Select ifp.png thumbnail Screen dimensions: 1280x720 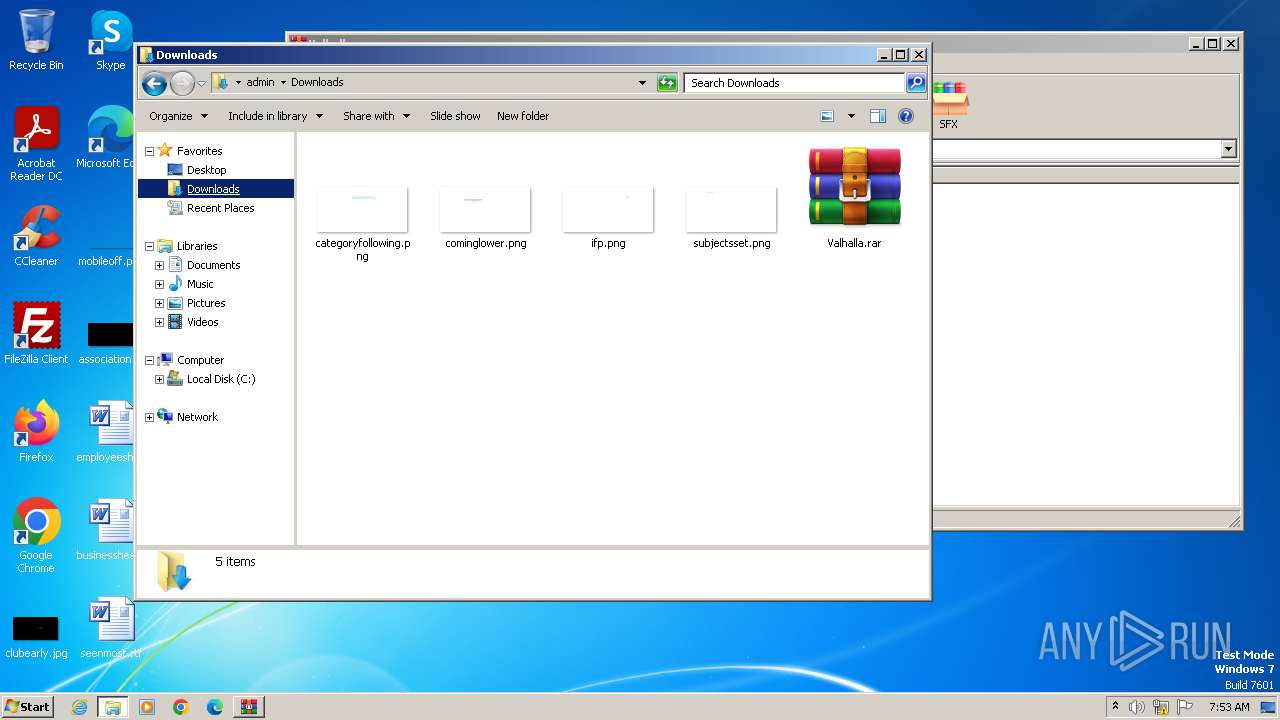coord(608,209)
